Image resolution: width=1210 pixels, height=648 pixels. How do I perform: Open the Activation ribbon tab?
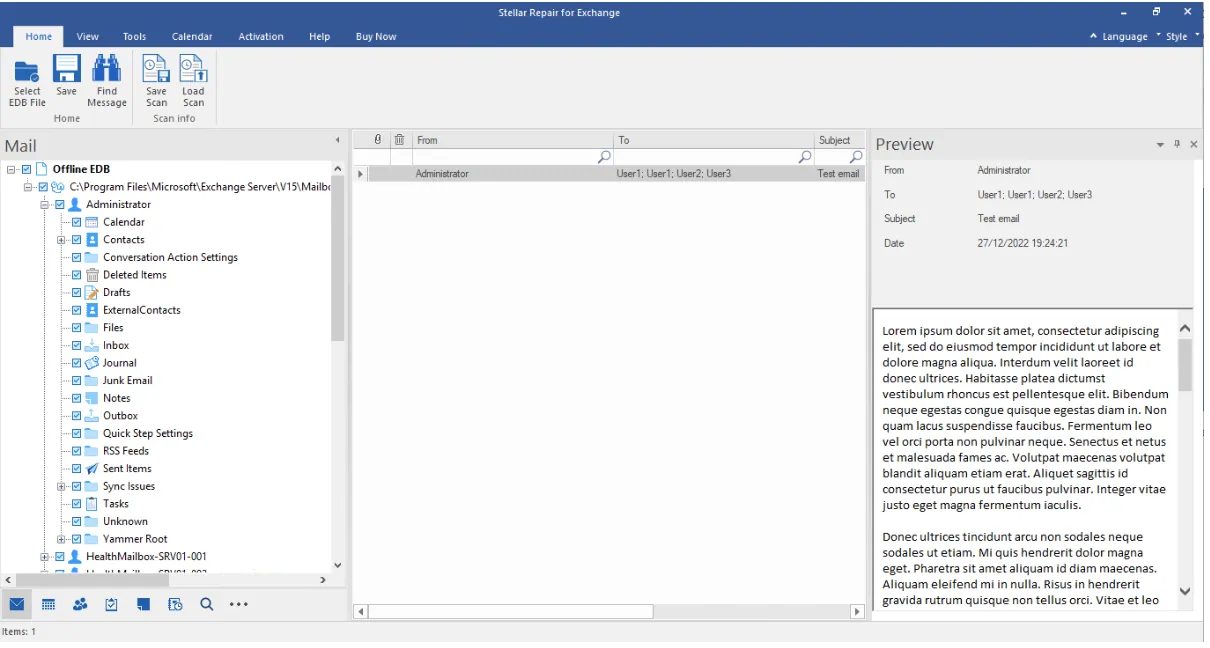point(261,36)
